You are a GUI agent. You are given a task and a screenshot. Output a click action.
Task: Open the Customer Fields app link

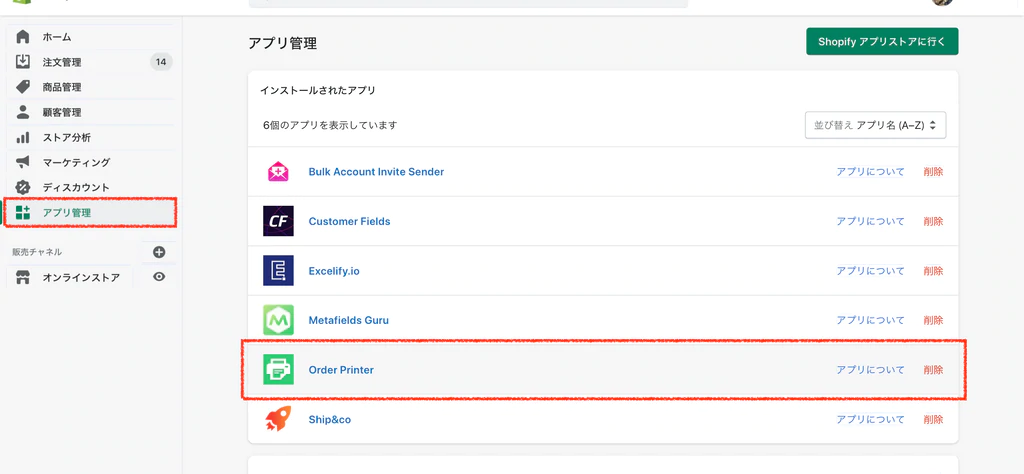point(349,221)
